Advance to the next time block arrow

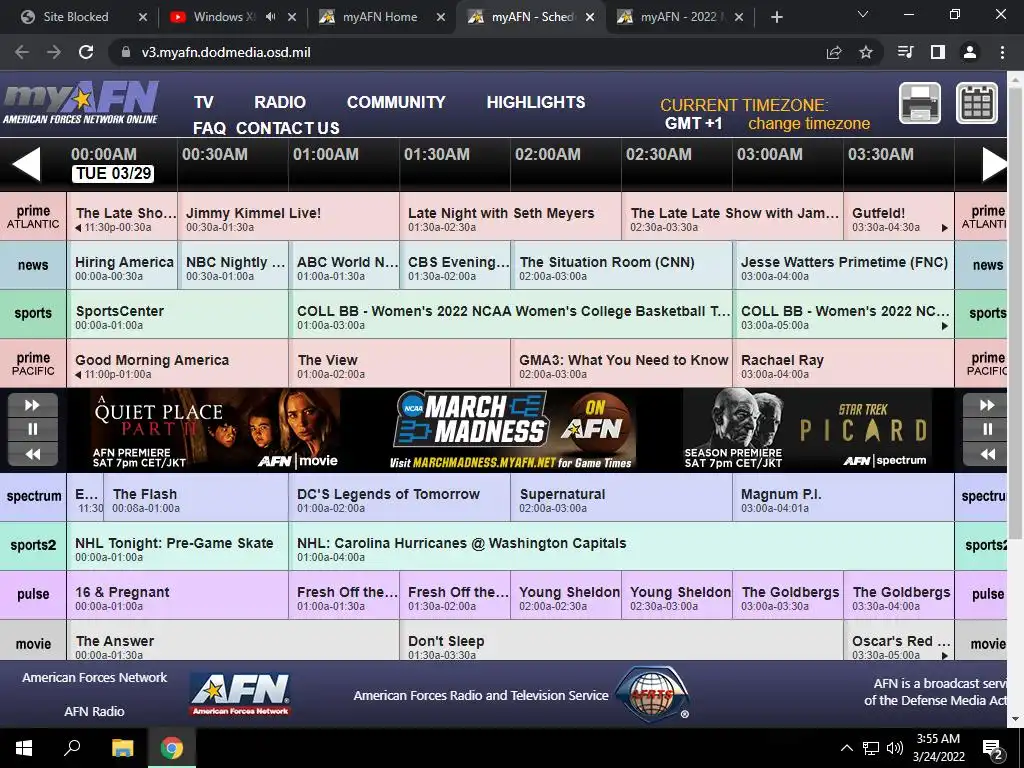point(995,163)
